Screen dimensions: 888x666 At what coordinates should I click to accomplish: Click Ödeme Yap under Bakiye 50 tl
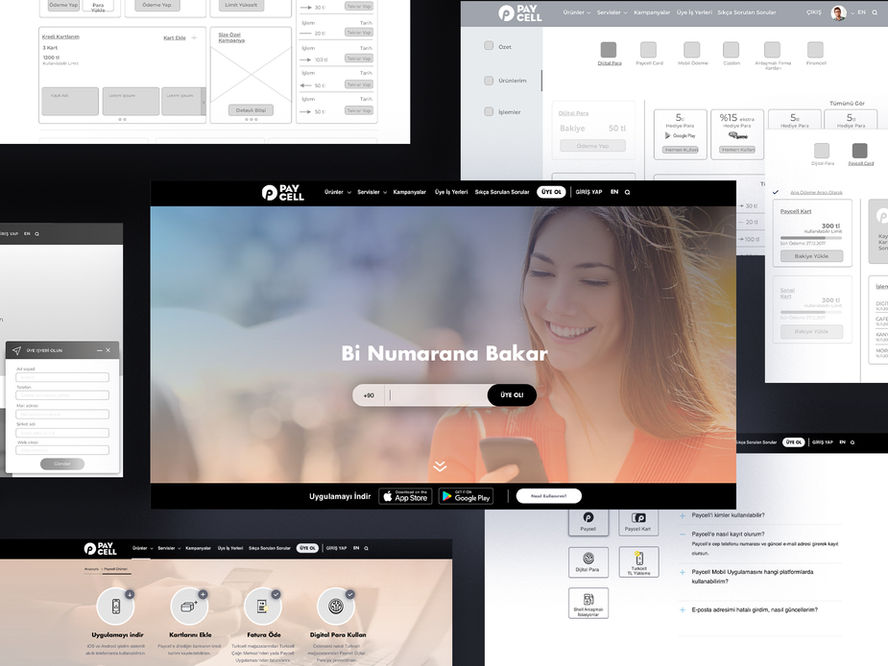(x=593, y=146)
